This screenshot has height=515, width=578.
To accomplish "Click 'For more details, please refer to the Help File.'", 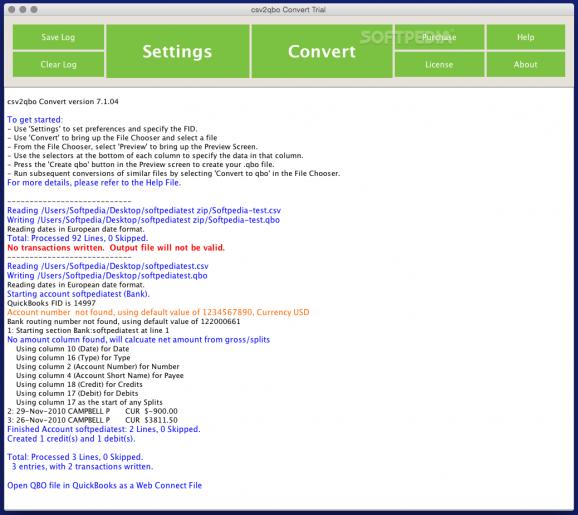I will tap(94, 183).
